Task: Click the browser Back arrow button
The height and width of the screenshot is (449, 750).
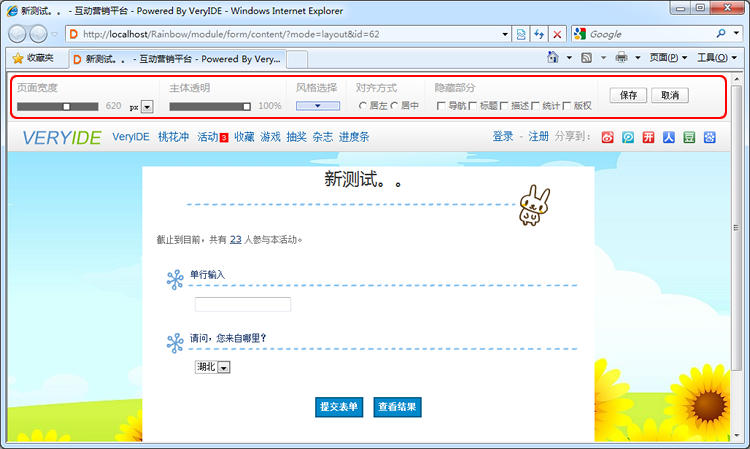Action: (17, 34)
